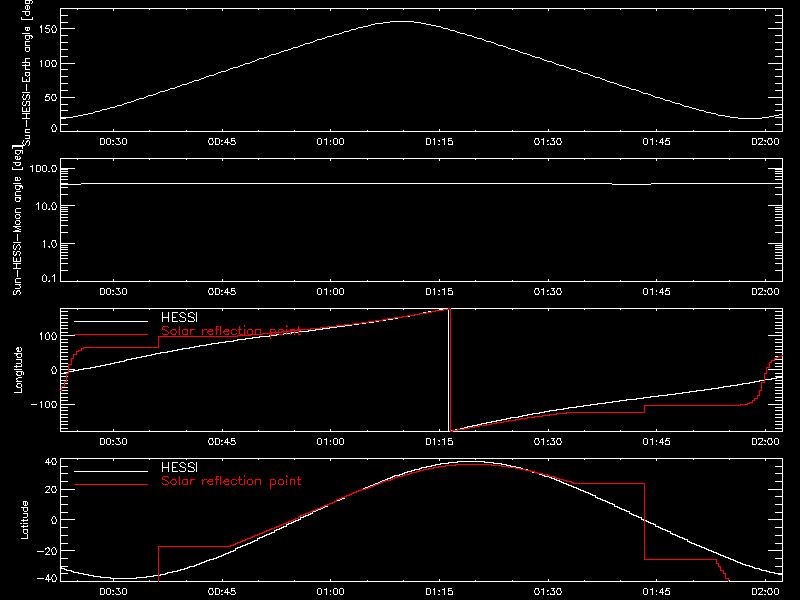
Task: Select the 50 tick on the Earth angle plot
Action: tap(51, 97)
